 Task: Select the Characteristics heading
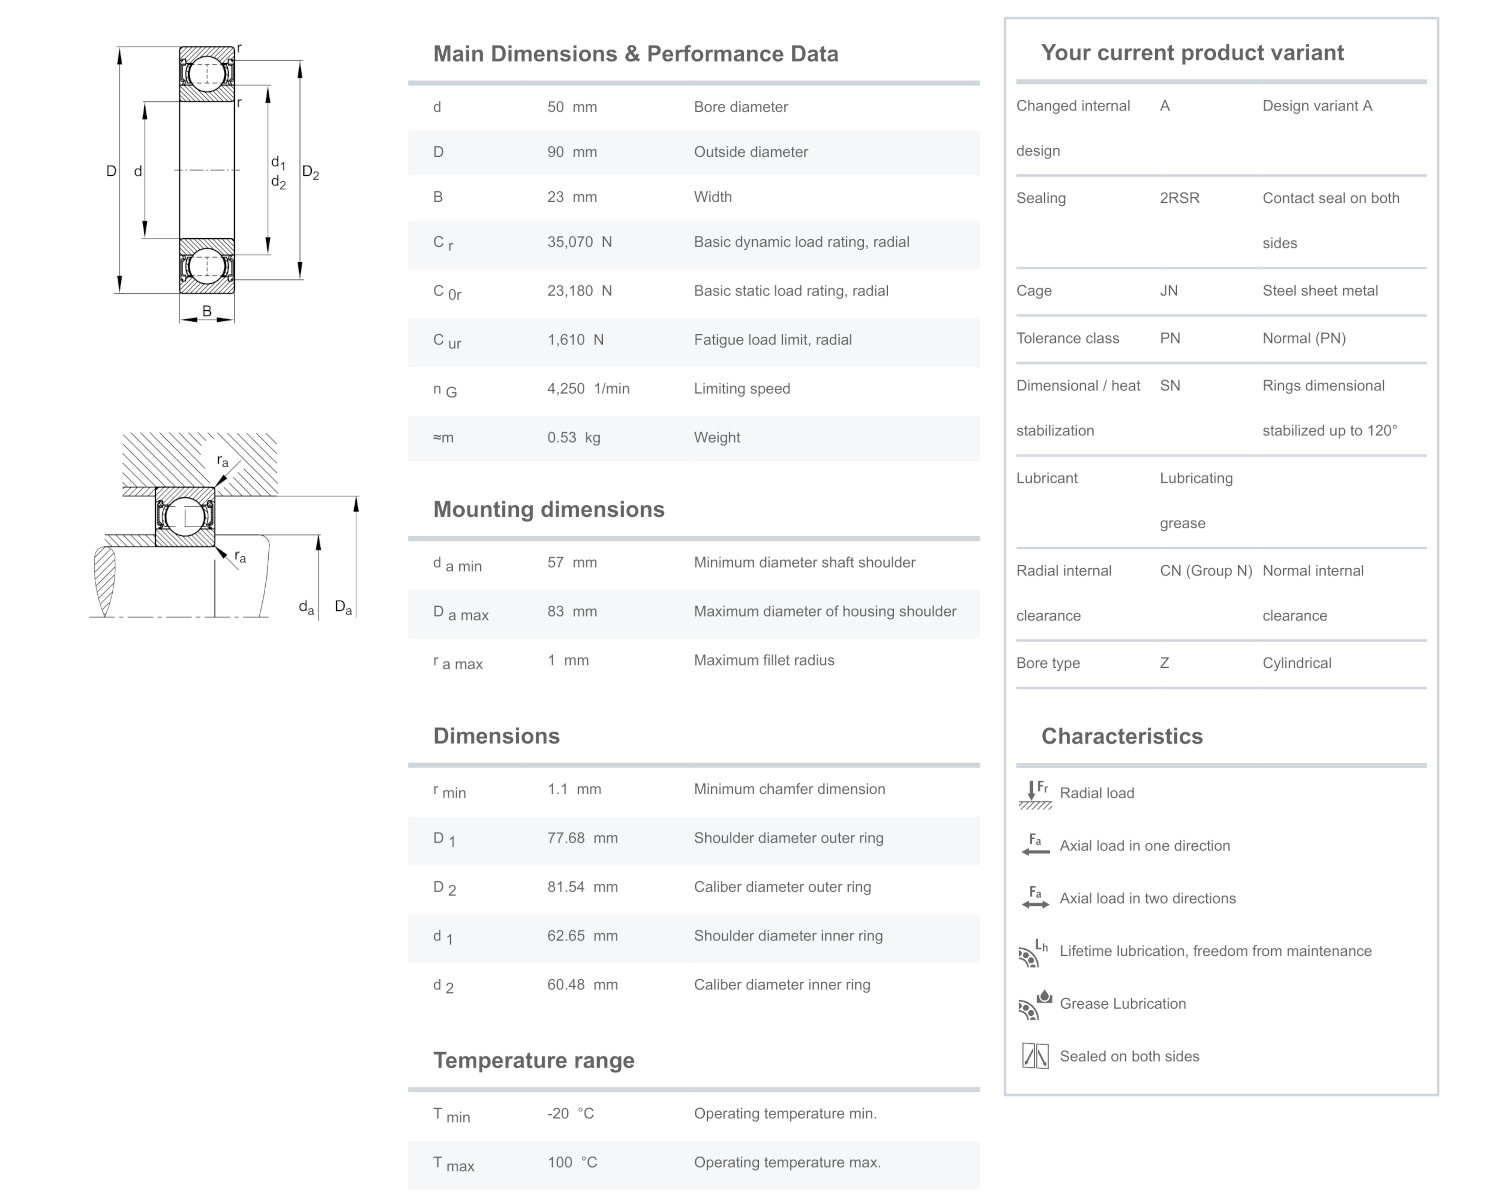click(x=1121, y=737)
